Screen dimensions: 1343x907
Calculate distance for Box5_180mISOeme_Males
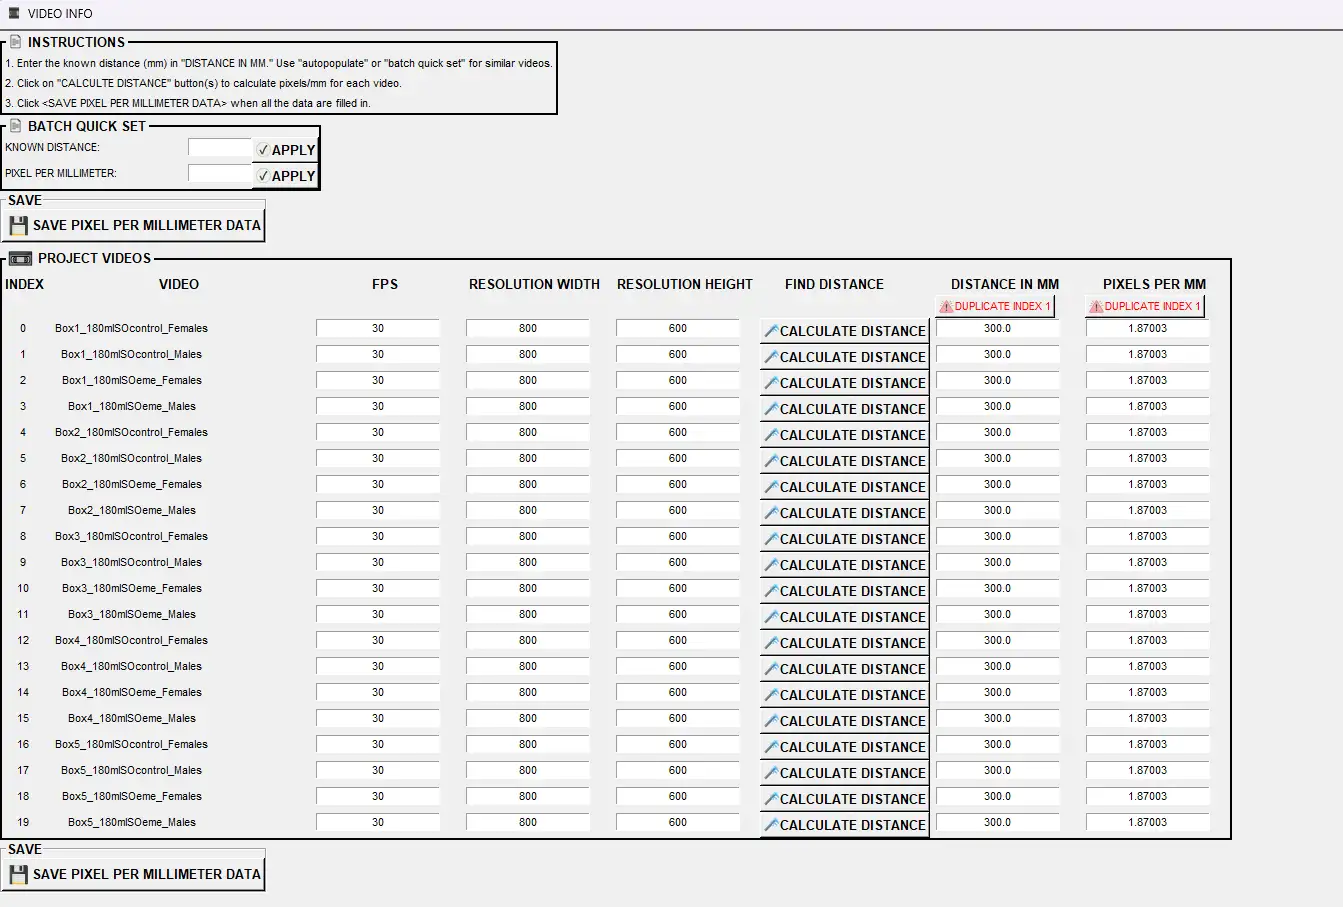(x=844, y=825)
